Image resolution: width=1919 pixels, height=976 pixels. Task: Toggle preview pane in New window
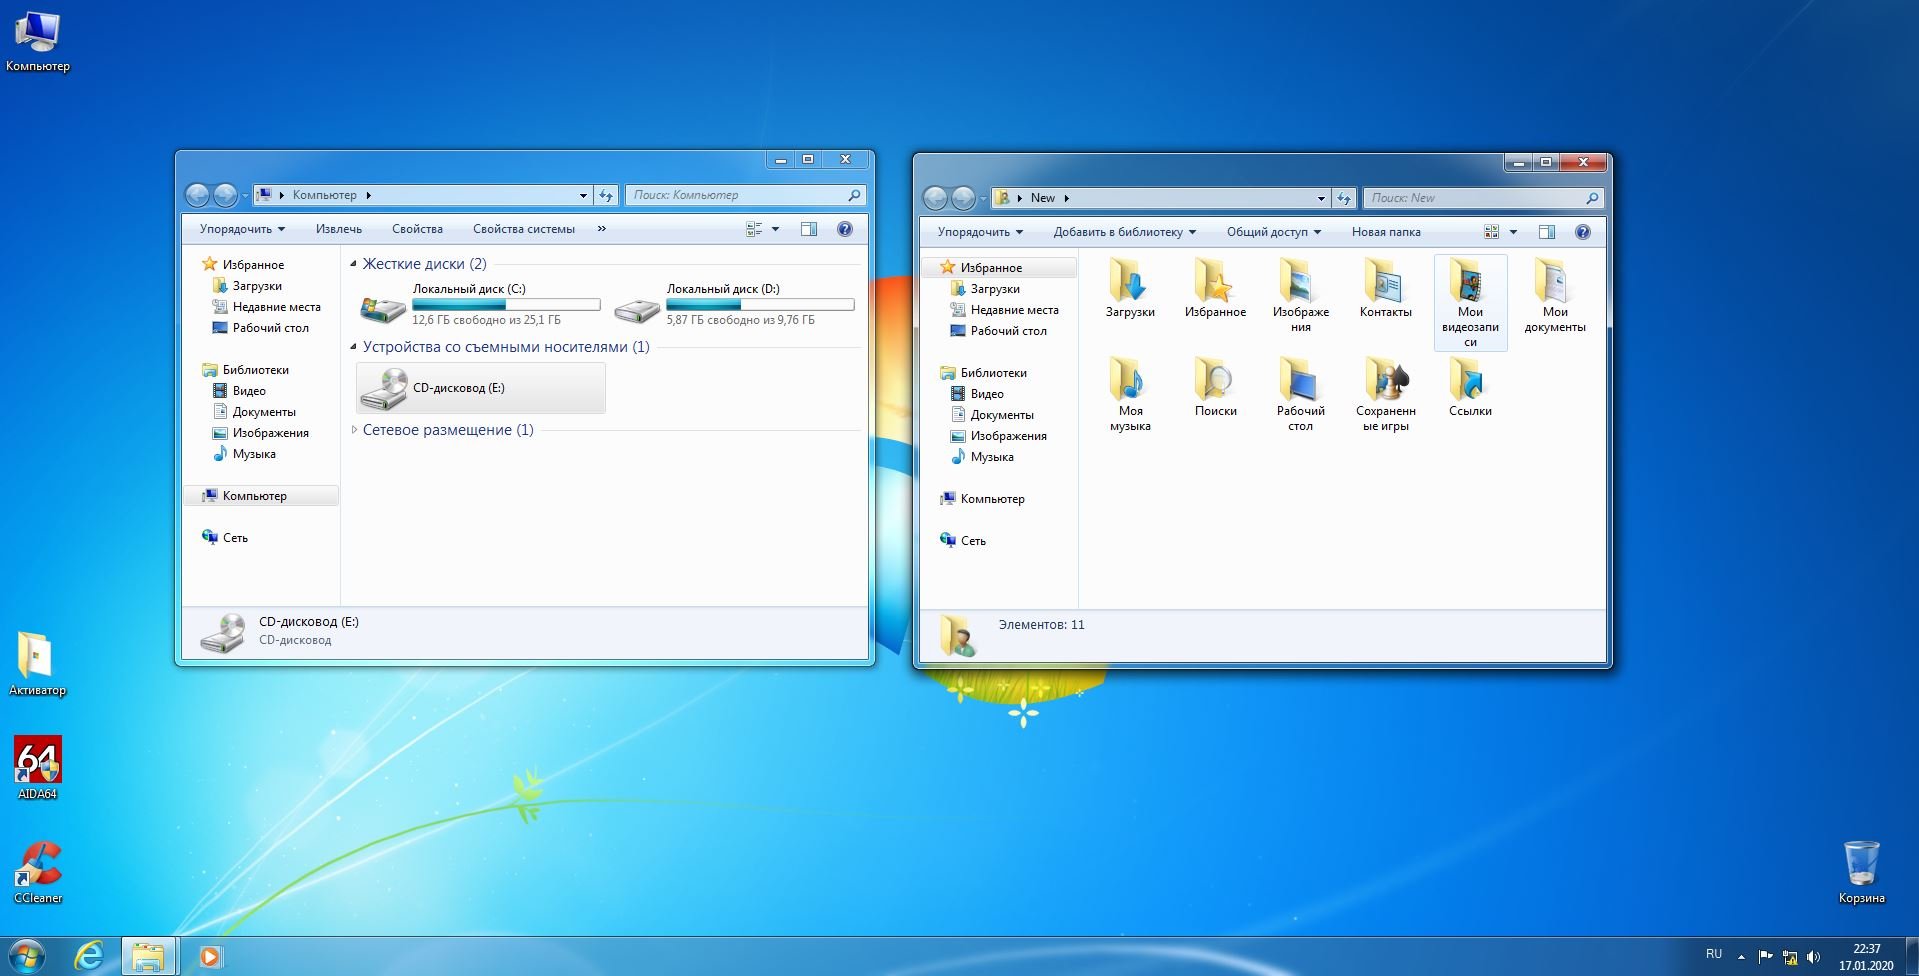click(x=1547, y=232)
